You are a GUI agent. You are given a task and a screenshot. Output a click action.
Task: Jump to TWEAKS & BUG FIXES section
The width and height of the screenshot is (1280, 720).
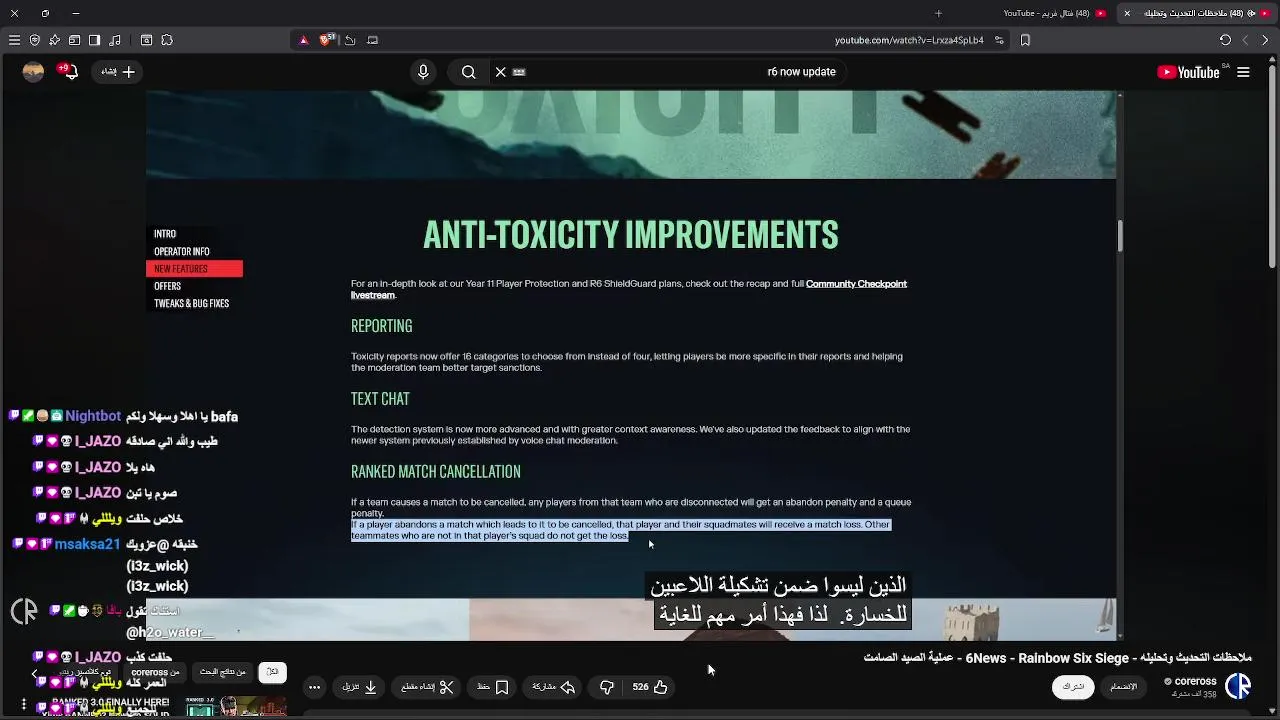[x=192, y=303]
